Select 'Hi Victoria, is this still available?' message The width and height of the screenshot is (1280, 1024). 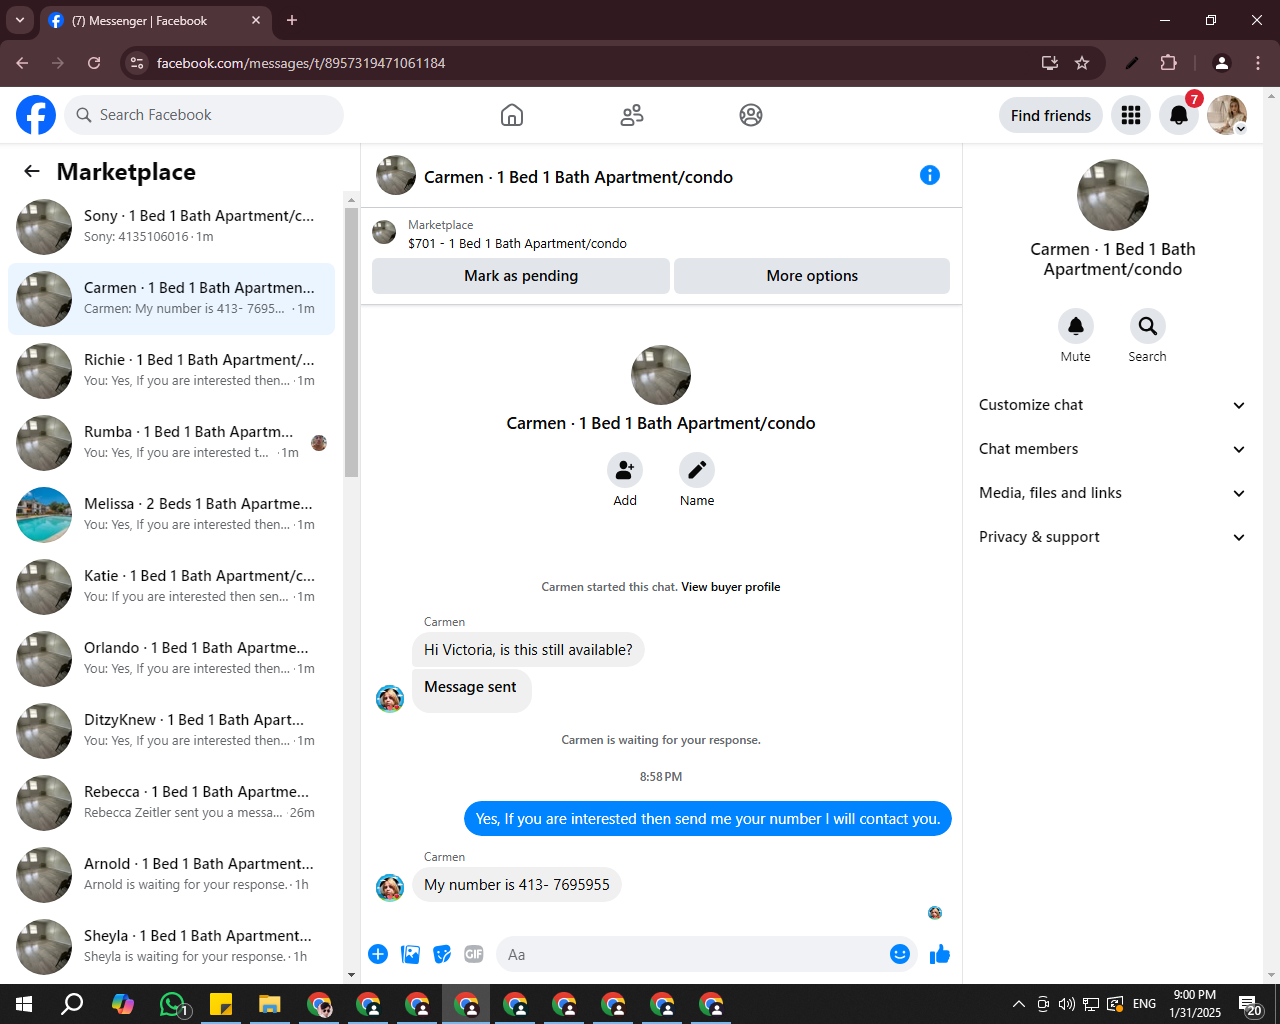click(528, 650)
